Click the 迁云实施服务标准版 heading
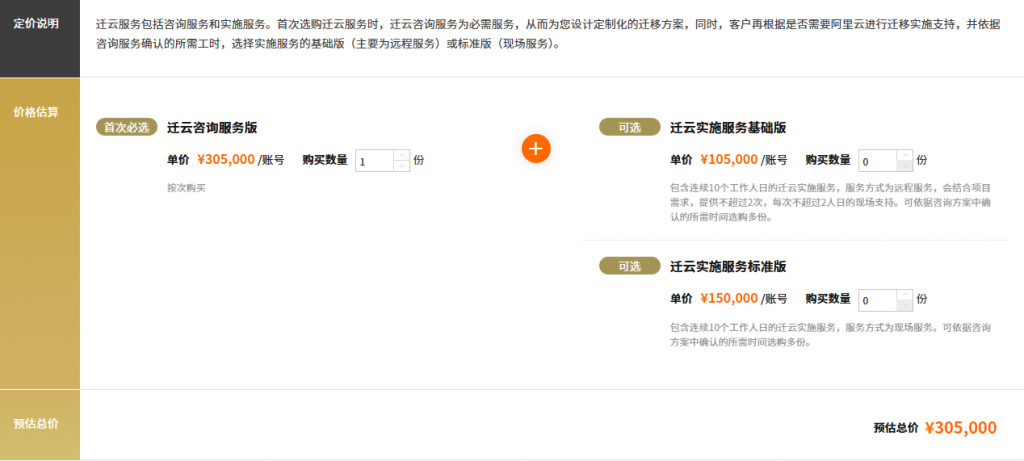The width and height of the screenshot is (1024, 461). tap(727, 267)
